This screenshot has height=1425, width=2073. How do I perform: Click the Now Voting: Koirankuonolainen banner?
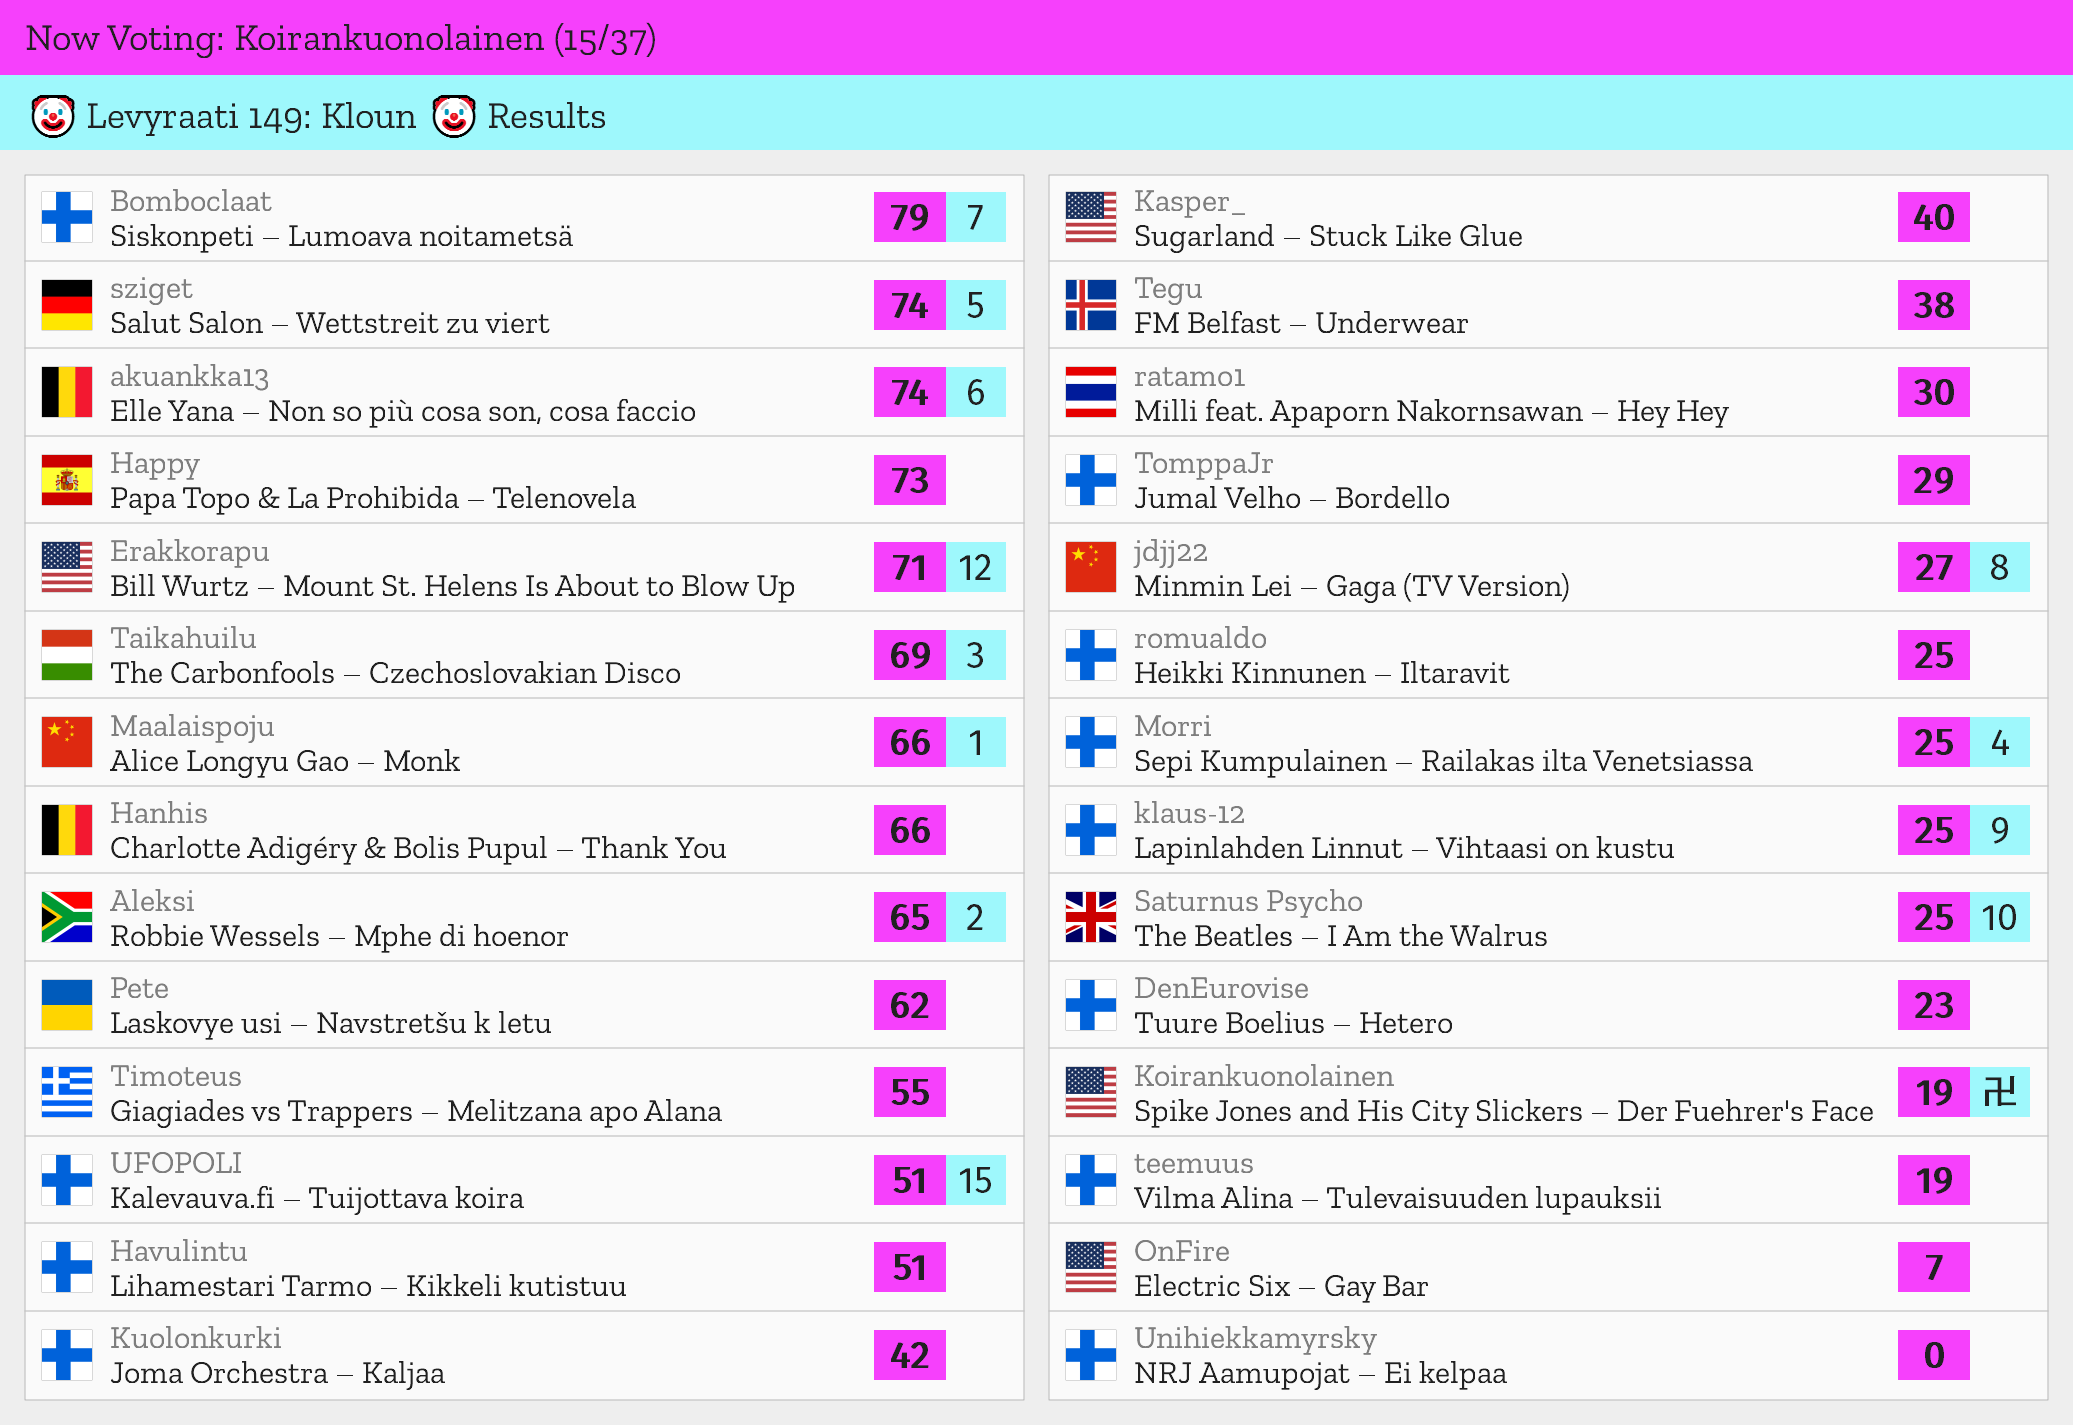[x=341, y=38]
